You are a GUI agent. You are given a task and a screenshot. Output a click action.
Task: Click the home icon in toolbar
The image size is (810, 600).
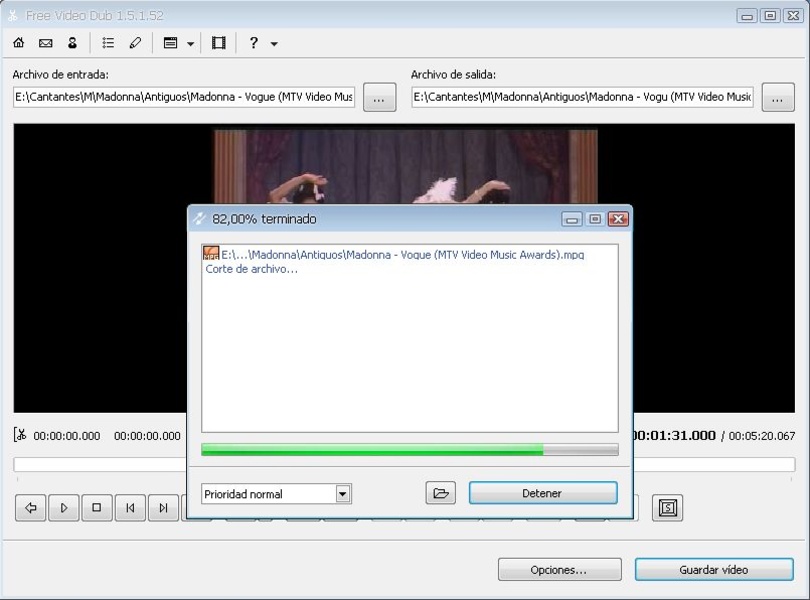pyautogui.click(x=19, y=43)
